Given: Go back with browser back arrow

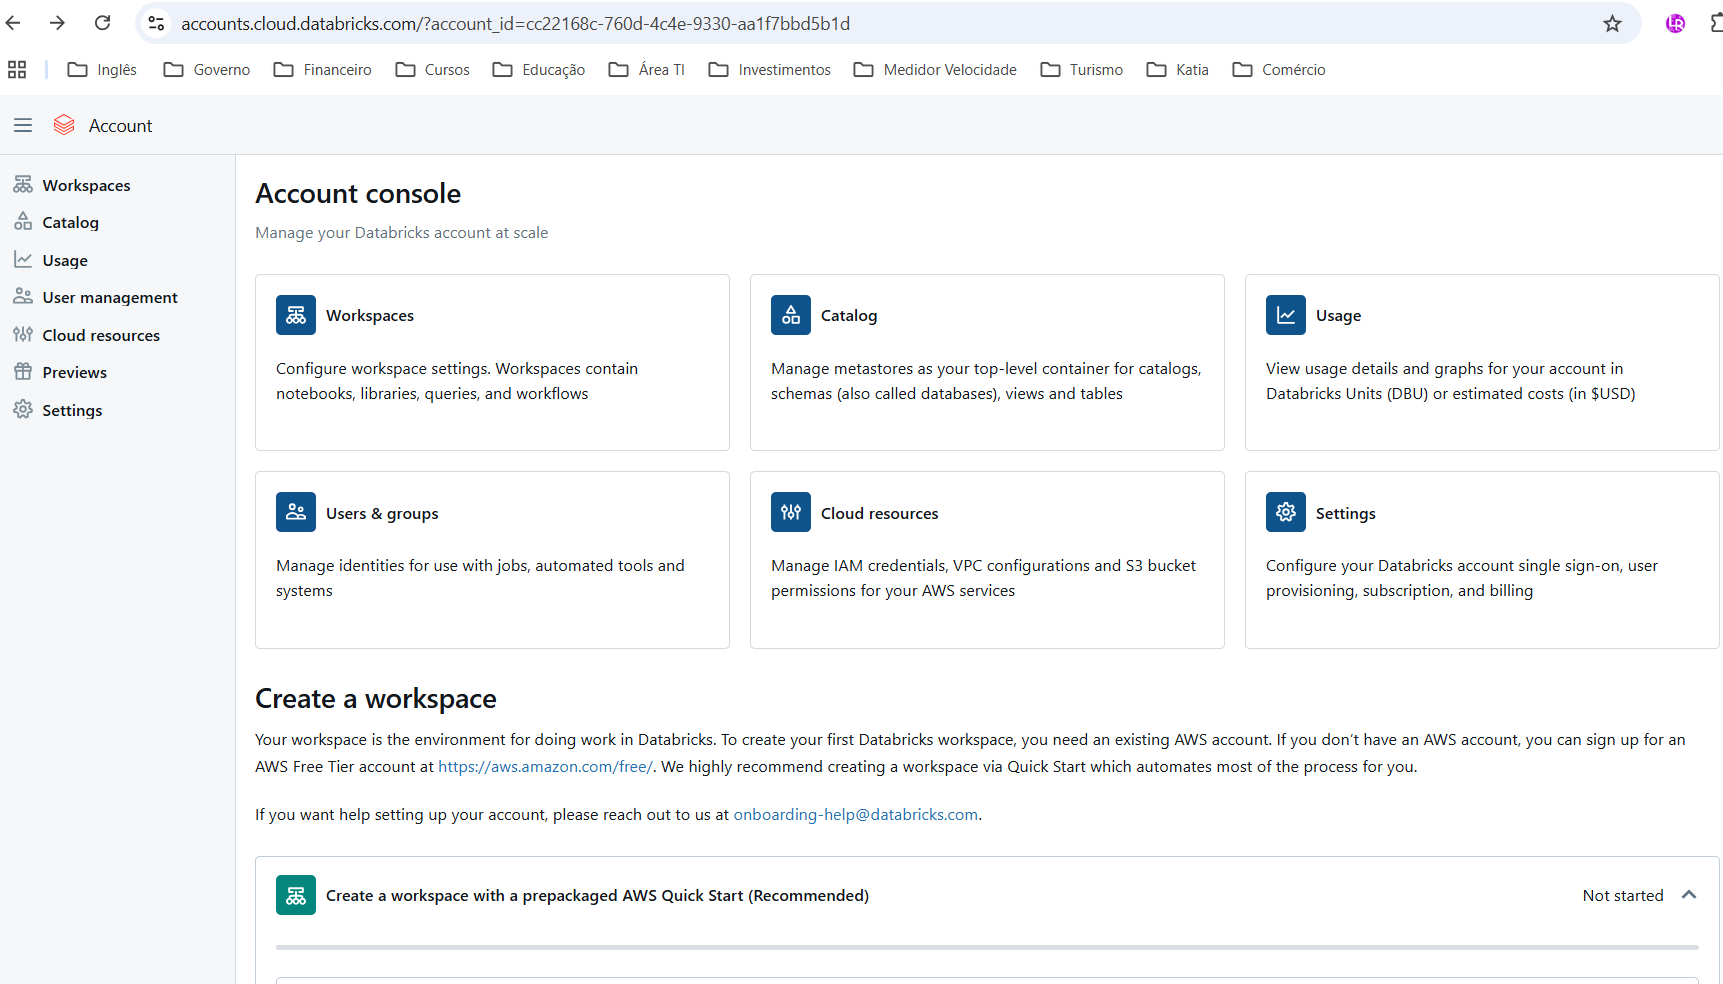Looking at the screenshot, I should coord(13,23).
